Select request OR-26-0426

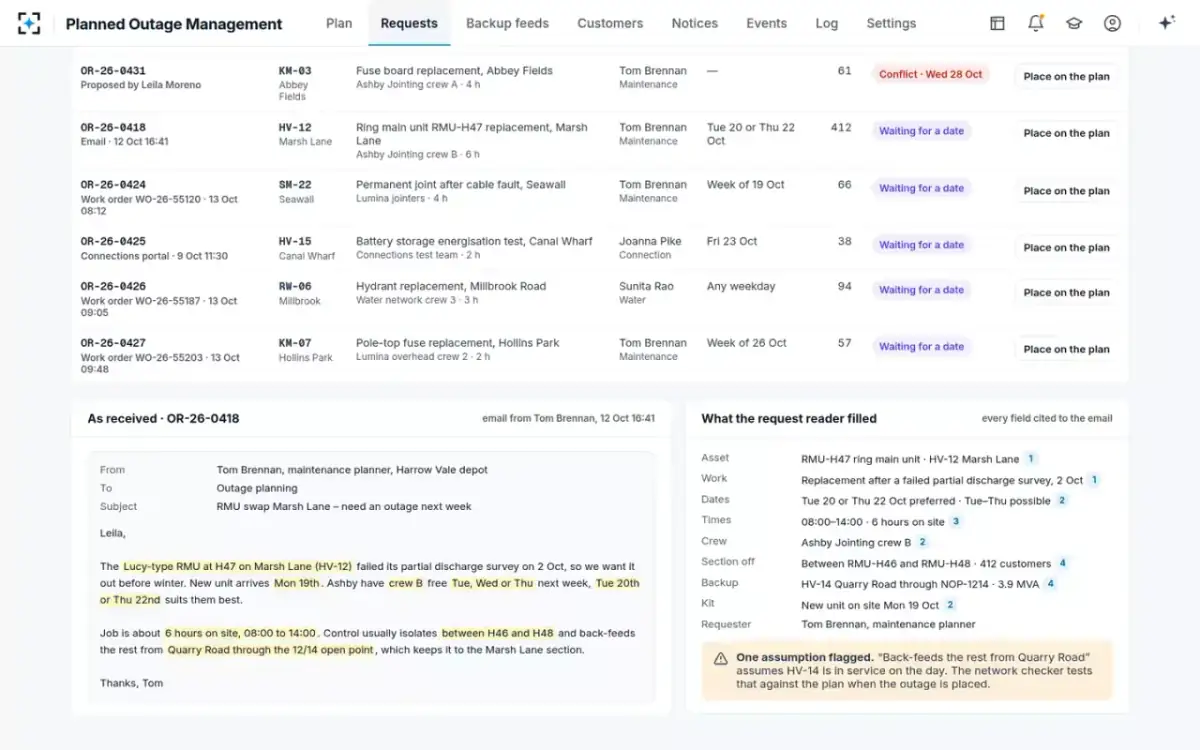coord(113,287)
